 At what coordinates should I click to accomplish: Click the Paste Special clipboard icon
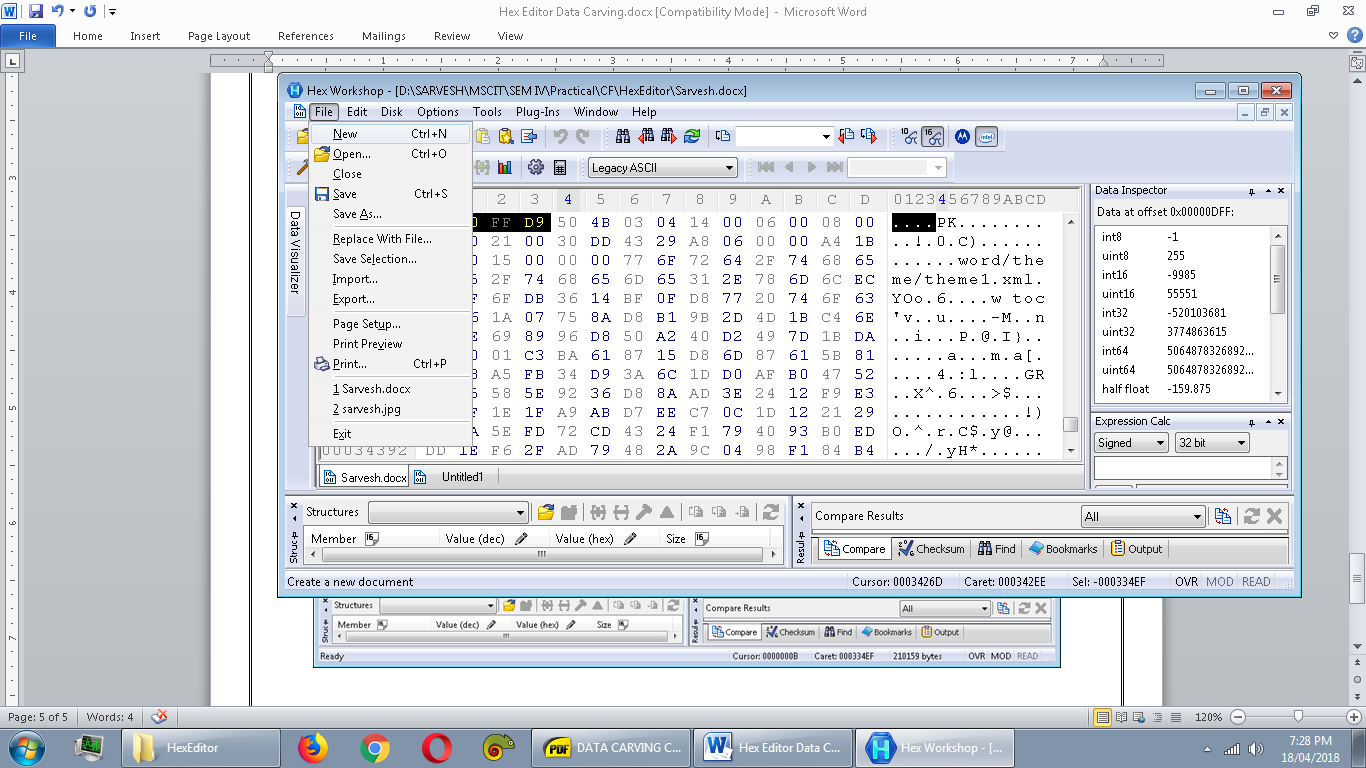coord(506,137)
